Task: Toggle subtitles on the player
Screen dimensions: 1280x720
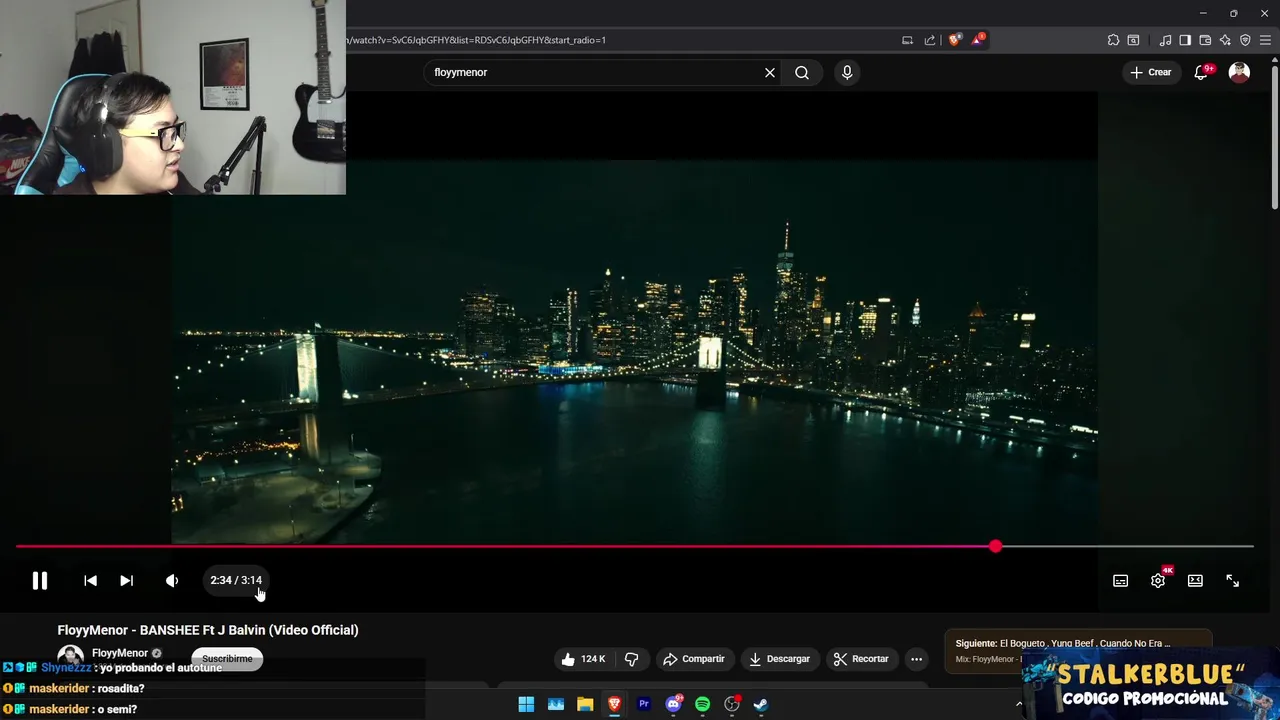Action: point(1121,581)
